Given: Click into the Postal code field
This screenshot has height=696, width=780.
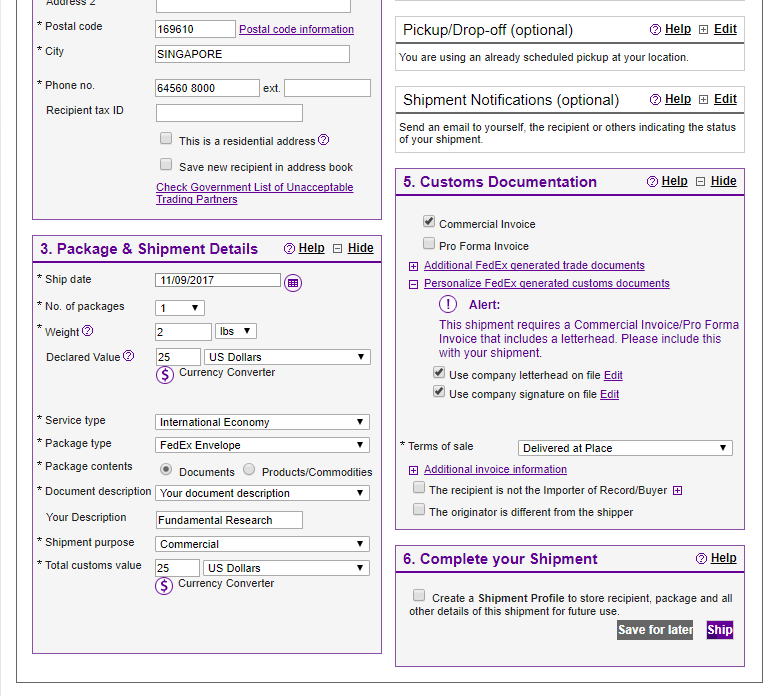Looking at the screenshot, I should click(195, 29).
